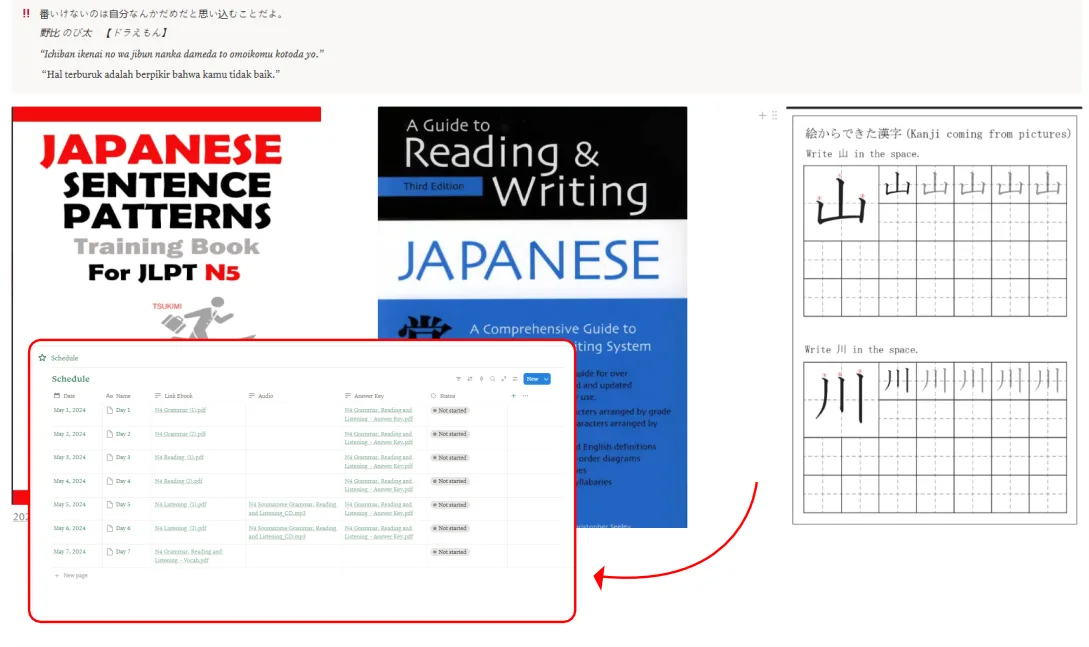The width and height of the screenshot is (1089, 647).
Task: Click New page at table bottom
Action: tap(71, 575)
